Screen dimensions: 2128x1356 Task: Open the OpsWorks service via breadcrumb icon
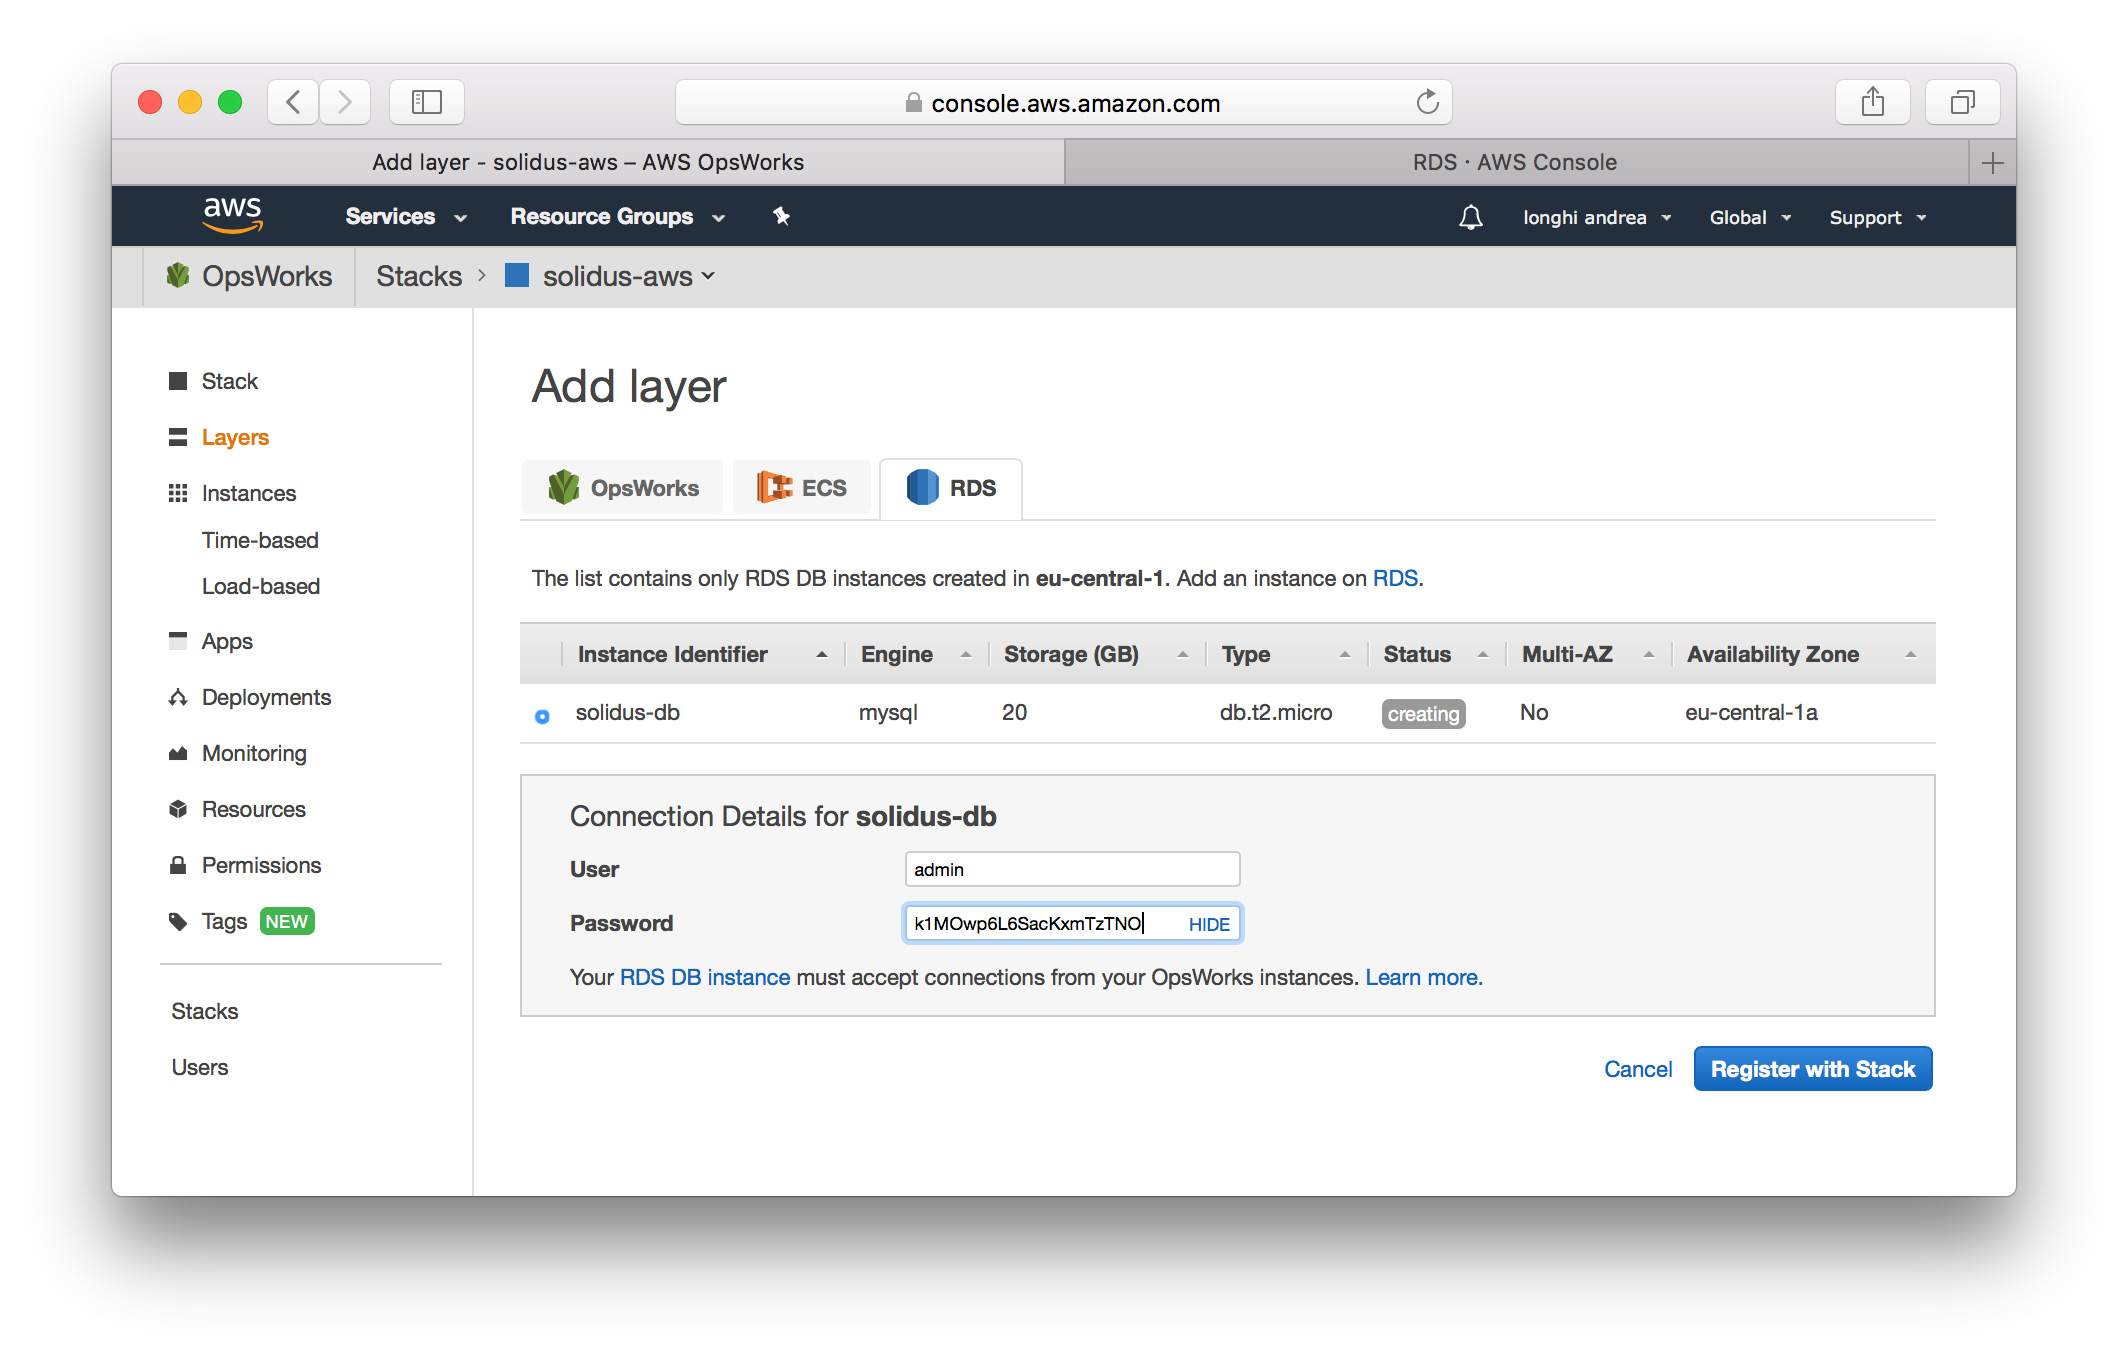coord(178,276)
